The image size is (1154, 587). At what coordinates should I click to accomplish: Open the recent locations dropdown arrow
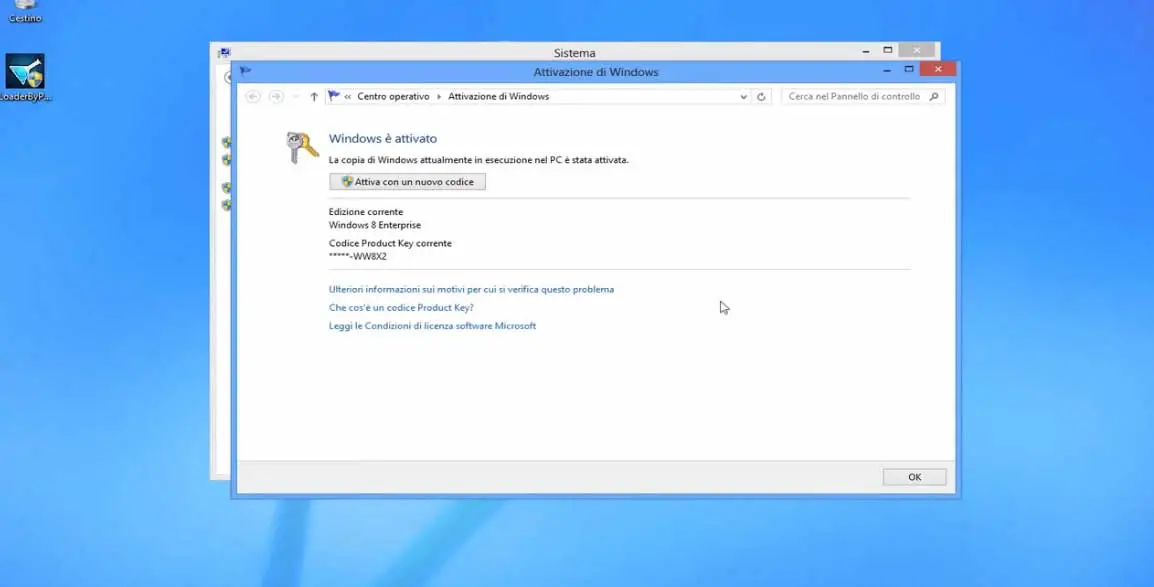(x=296, y=96)
